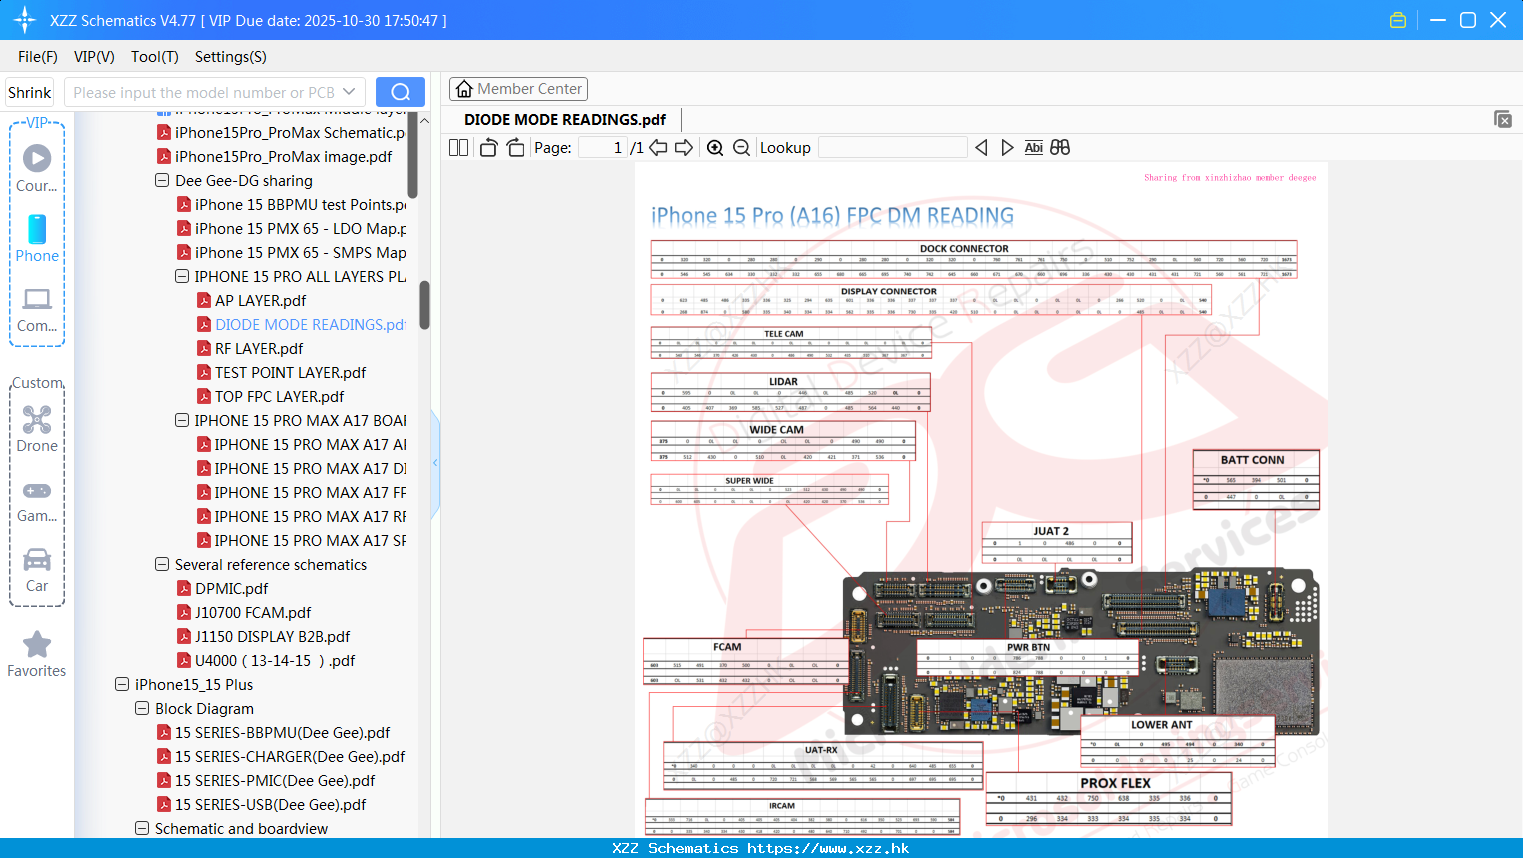Open the Settings(S) menu
The image size is (1523, 858).
(x=231, y=57)
